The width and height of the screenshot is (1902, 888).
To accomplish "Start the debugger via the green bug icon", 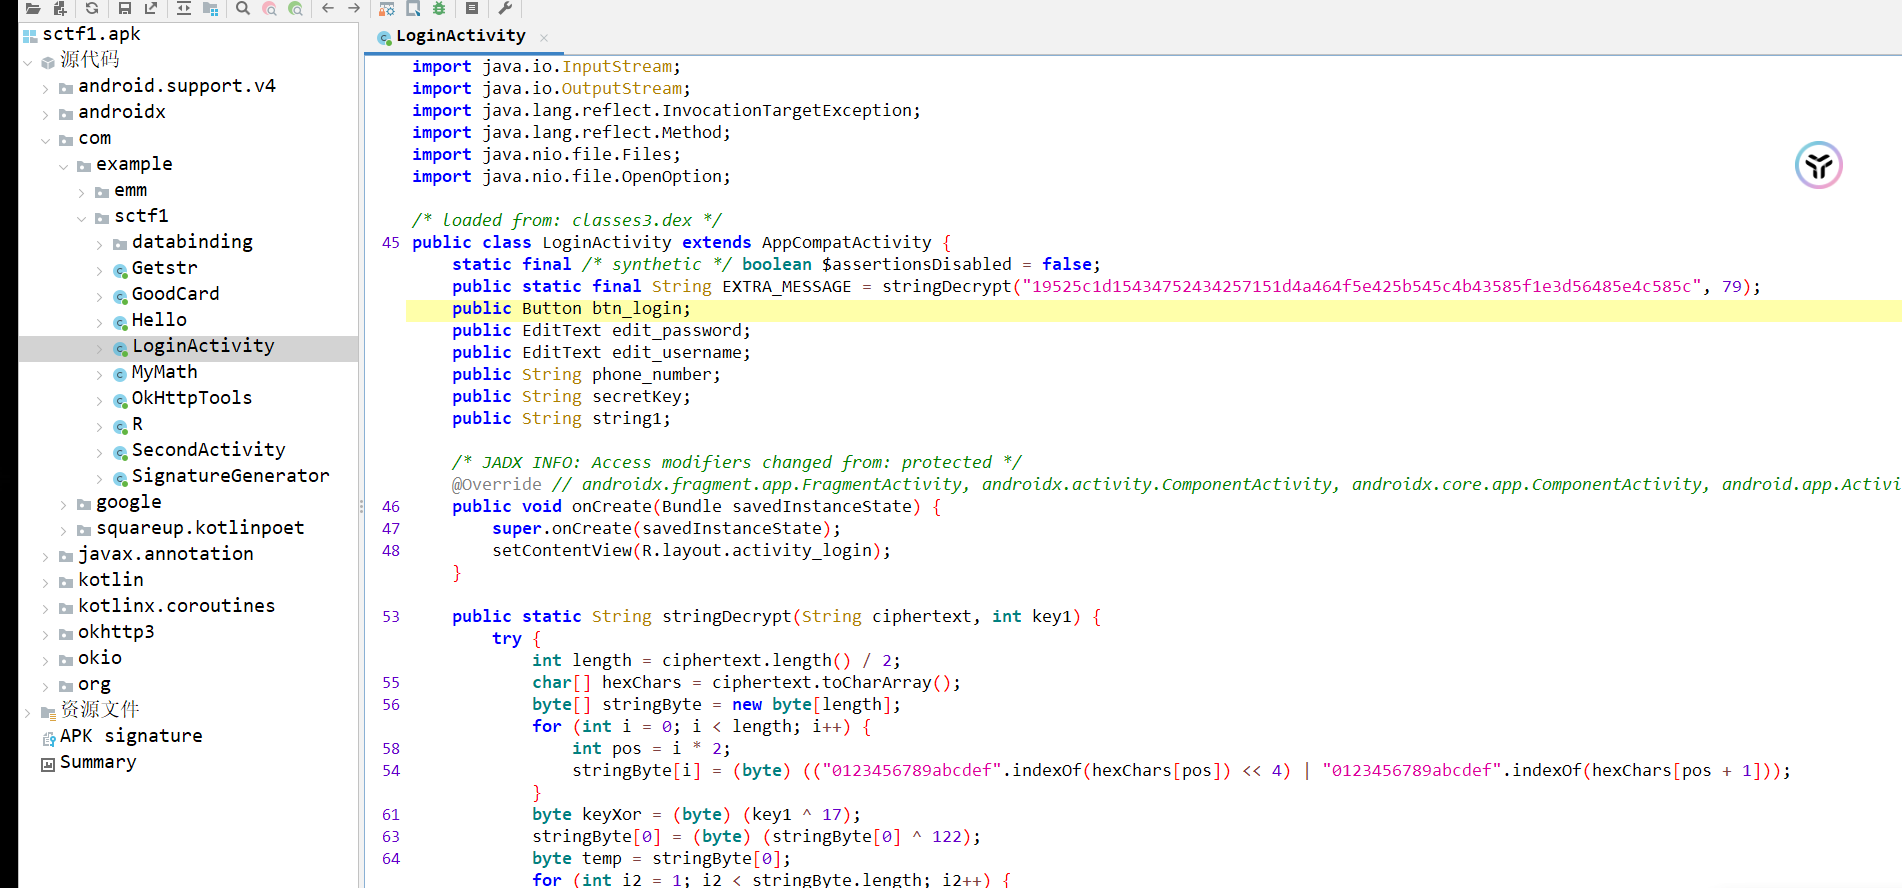I will [439, 8].
